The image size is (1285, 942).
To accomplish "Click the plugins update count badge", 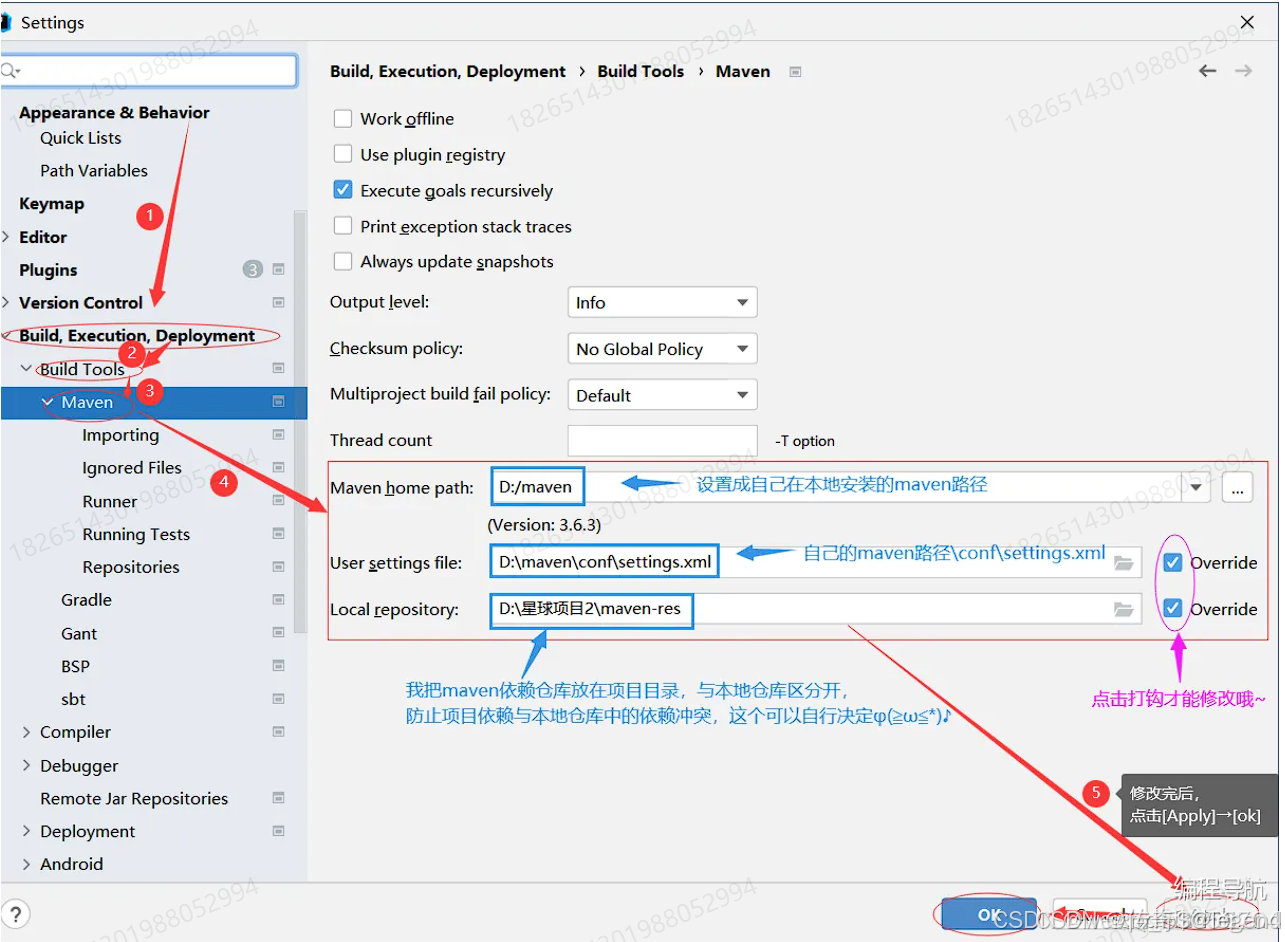I will point(253,269).
